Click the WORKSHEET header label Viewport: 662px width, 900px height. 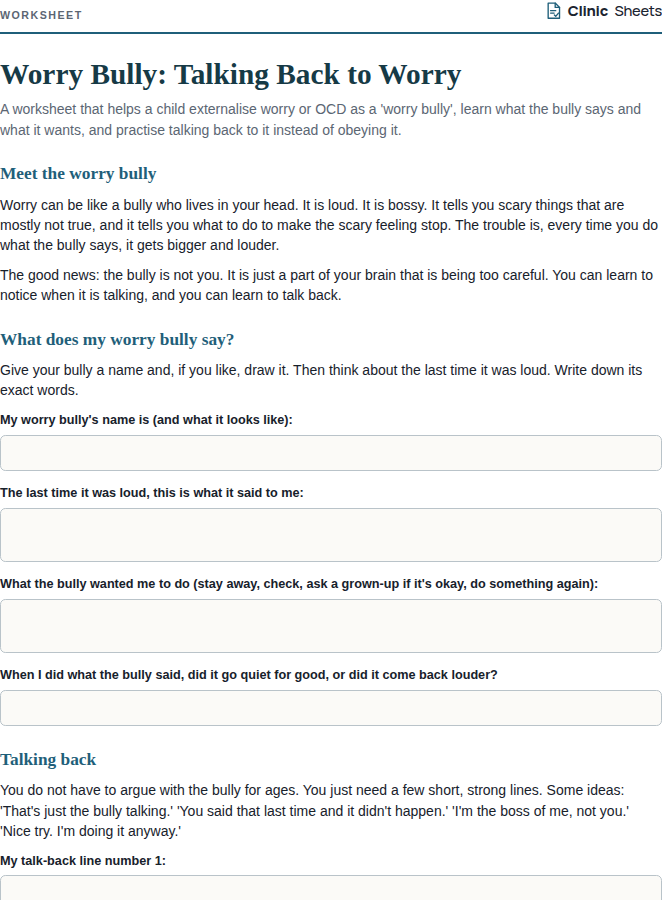point(41,15)
